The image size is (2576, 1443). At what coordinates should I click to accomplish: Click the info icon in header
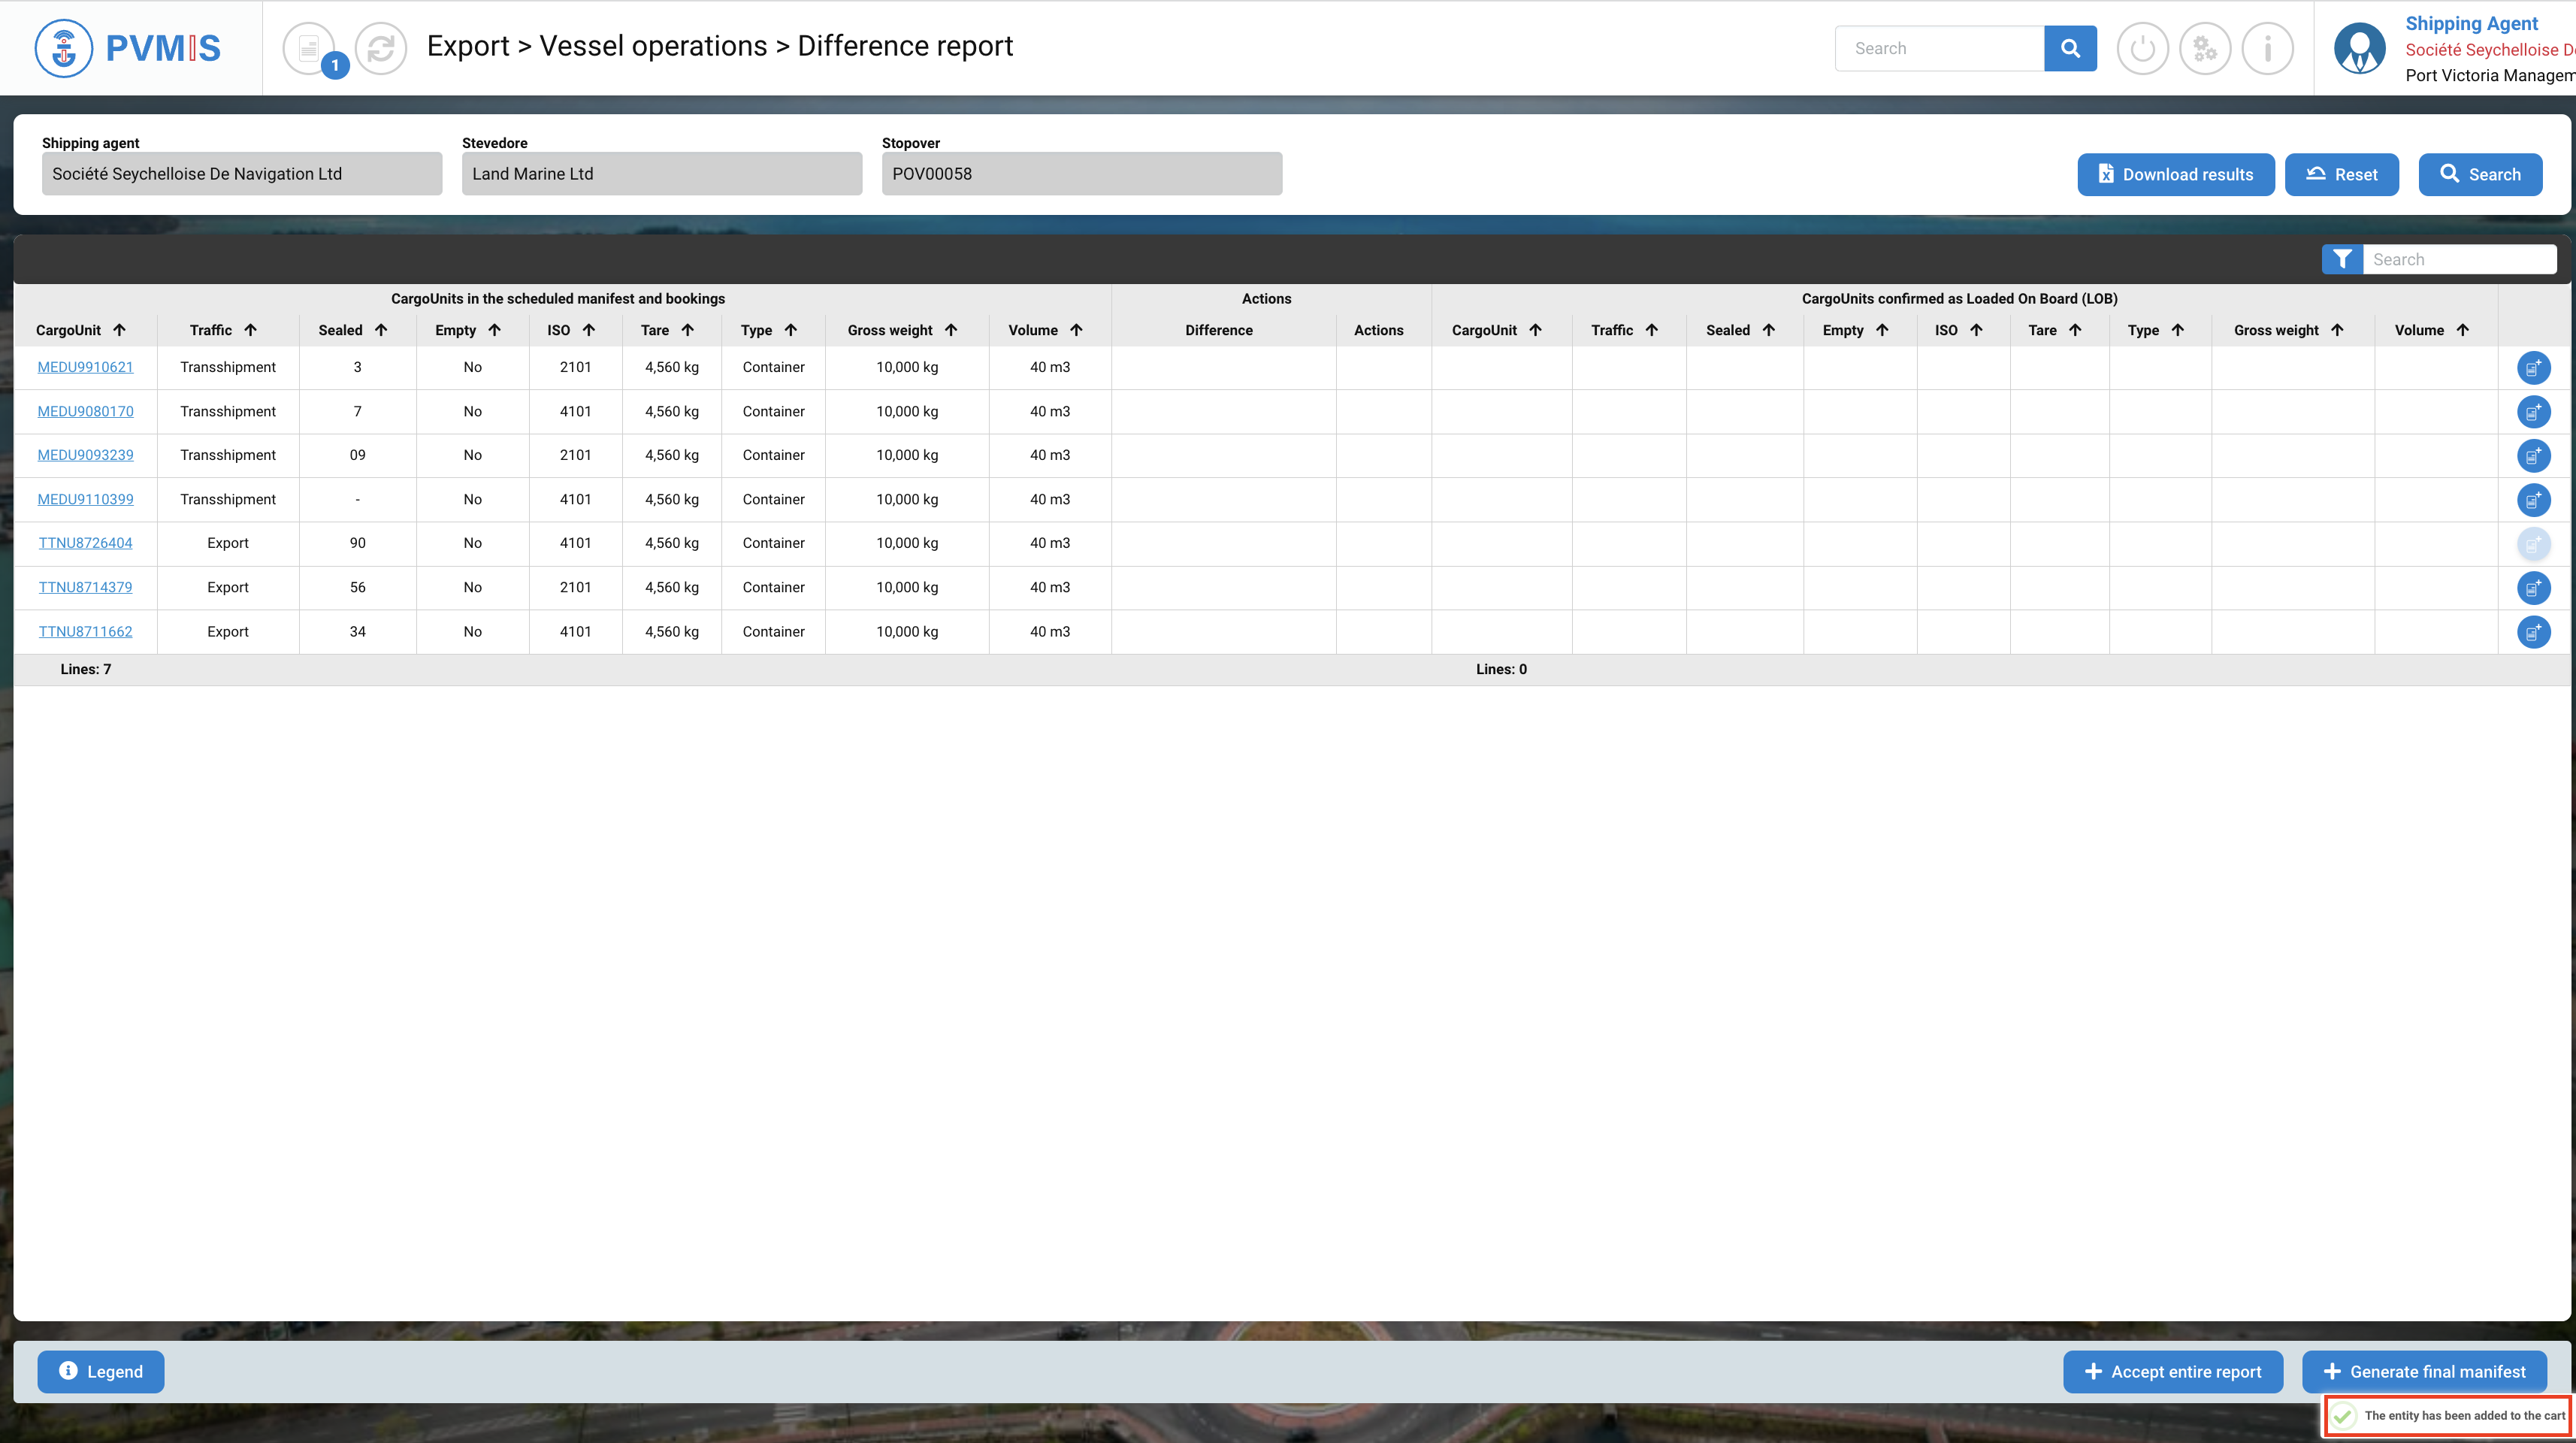[2267, 48]
